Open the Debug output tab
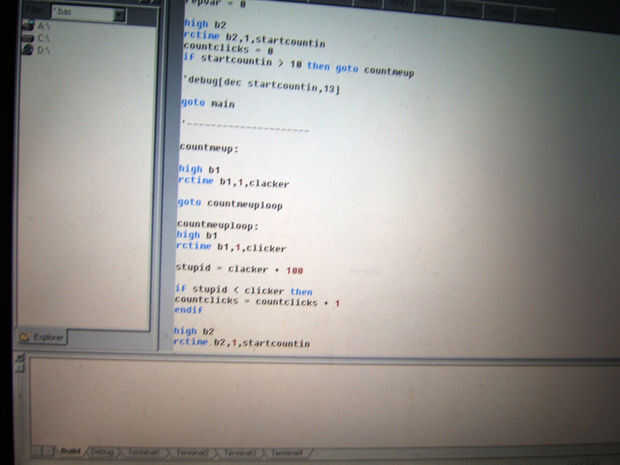This screenshot has height=465, width=620. [x=103, y=451]
